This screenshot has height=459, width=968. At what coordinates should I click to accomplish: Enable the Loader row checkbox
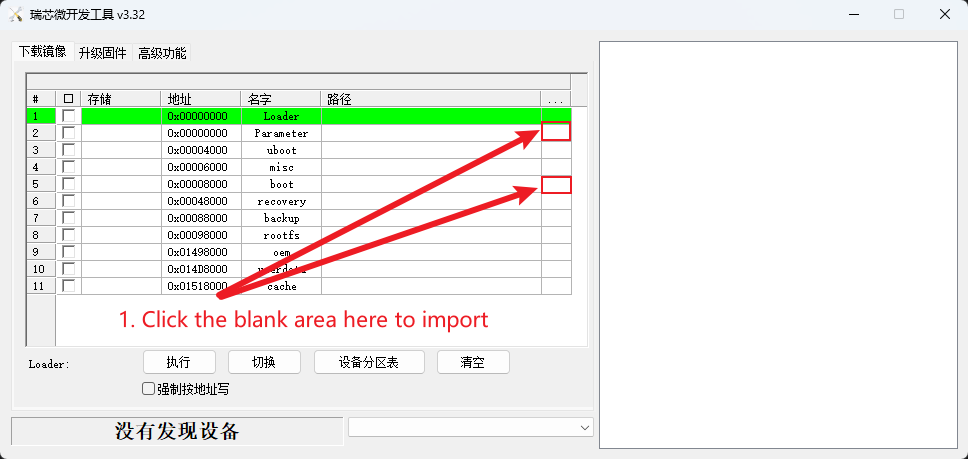pyautogui.click(x=69, y=116)
